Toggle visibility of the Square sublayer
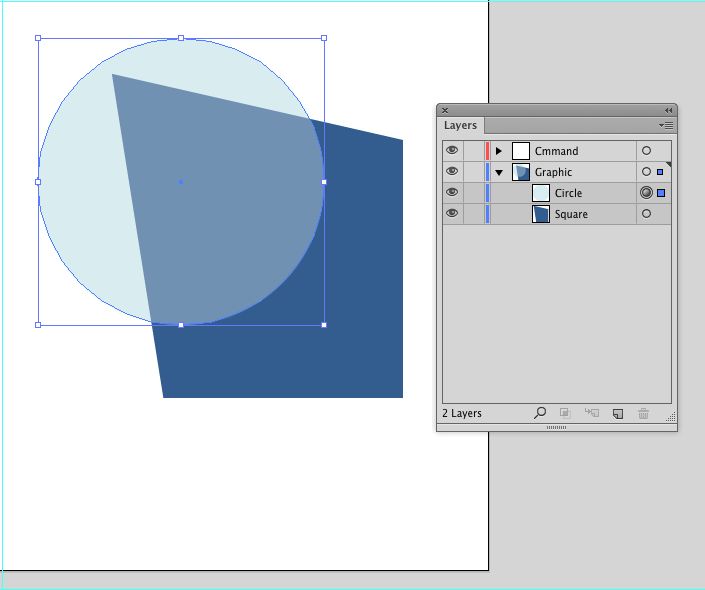 point(452,213)
